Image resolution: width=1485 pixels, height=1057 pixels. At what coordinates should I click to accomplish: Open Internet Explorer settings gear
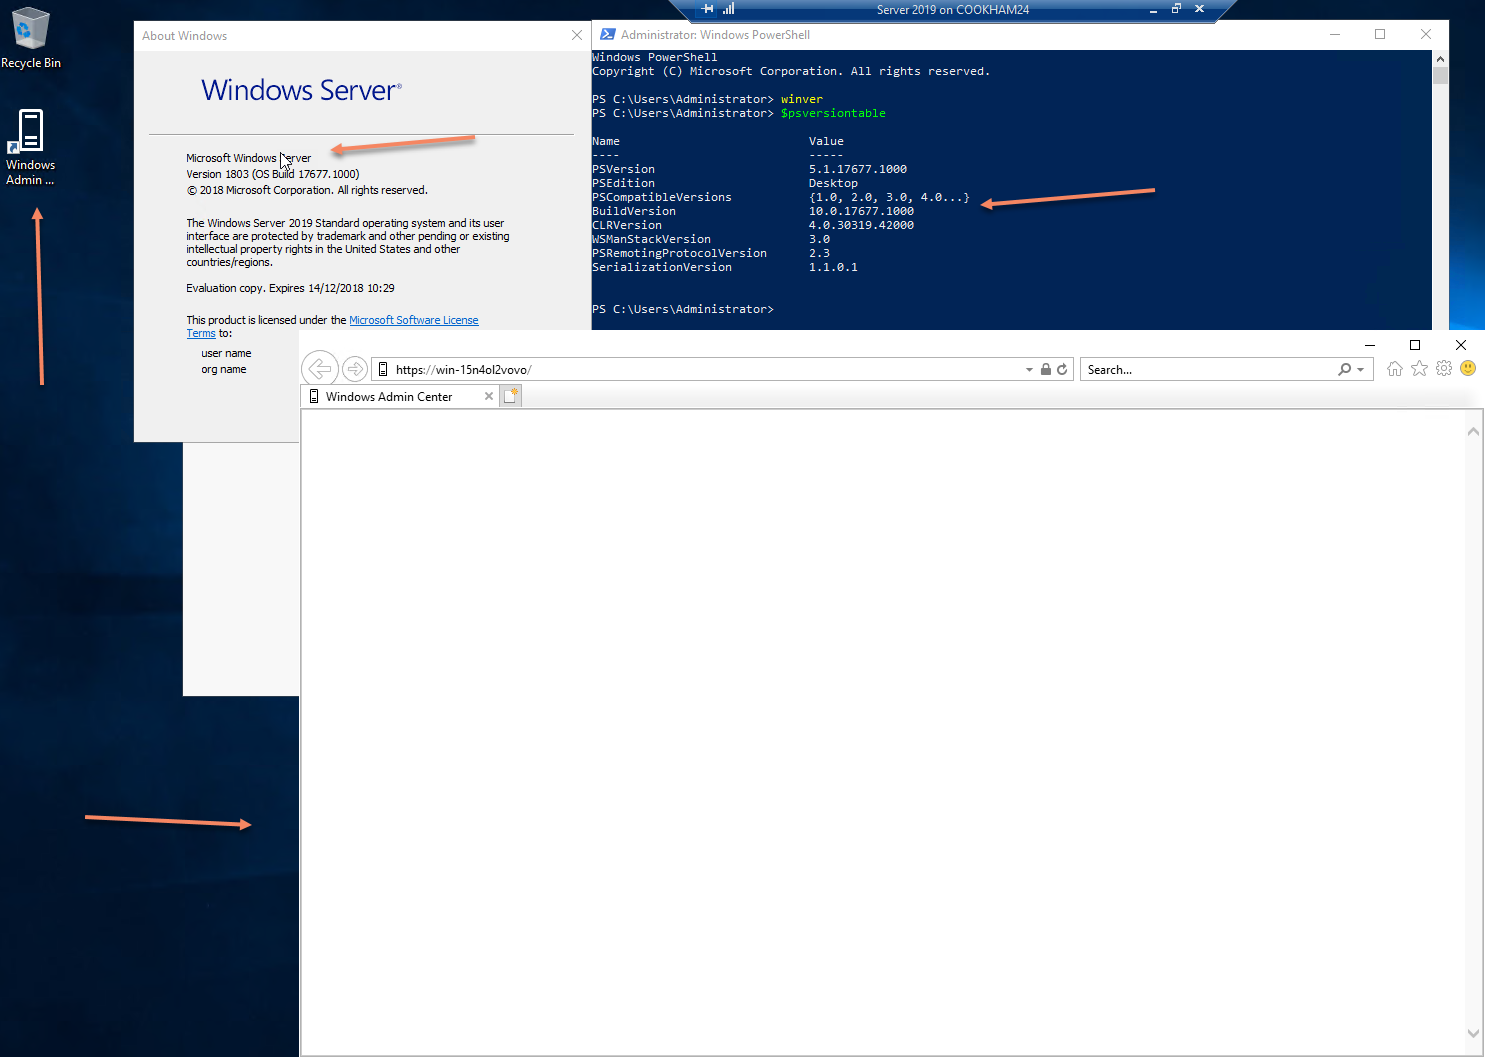point(1443,368)
